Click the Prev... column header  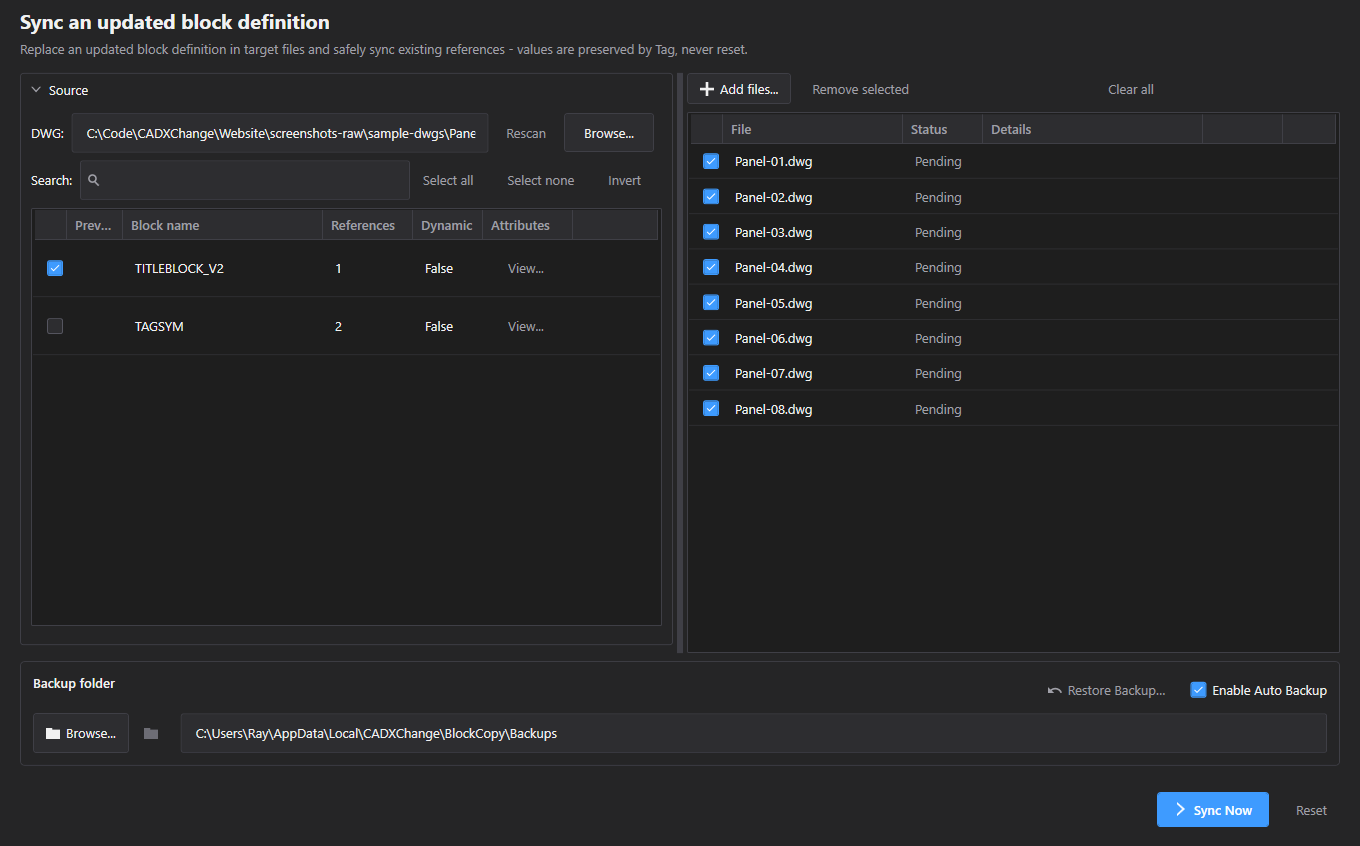tap(95, 225)
